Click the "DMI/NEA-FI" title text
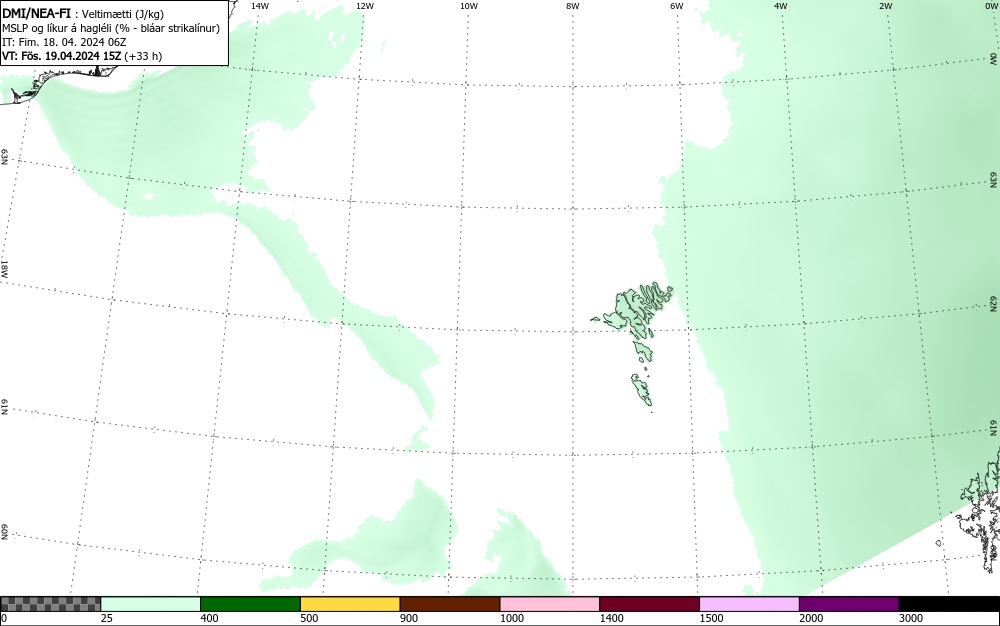Image resolution: width=1000 pixels, height=626 pixels. point(36,13)
